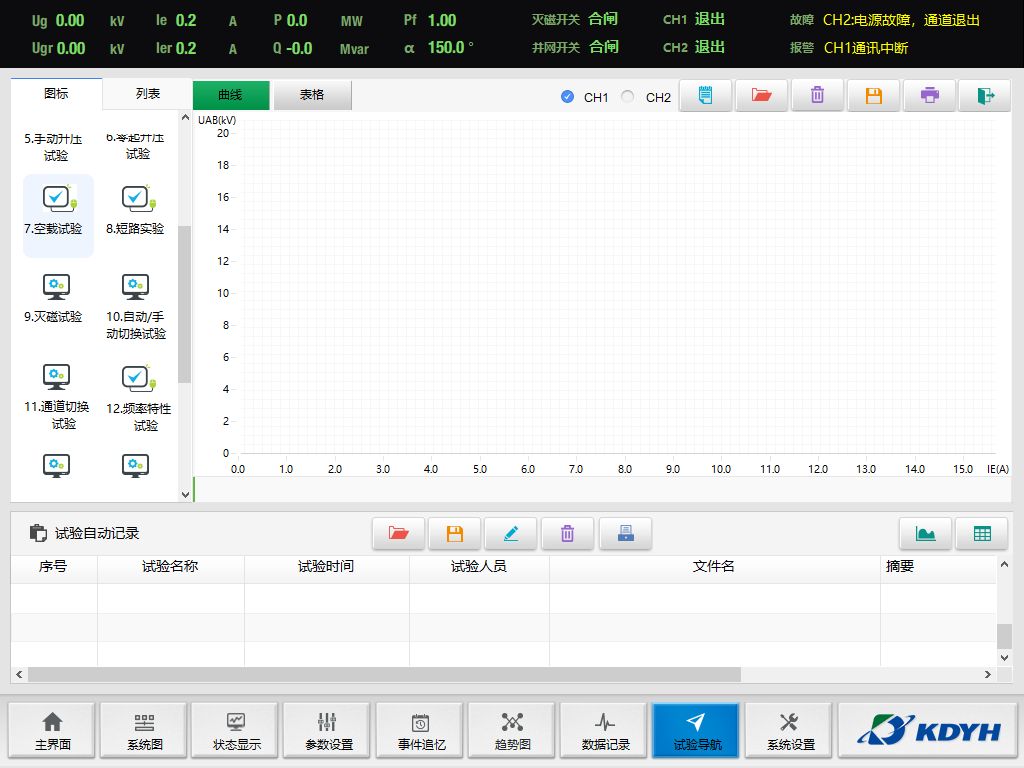Click the test list scrollbar down arrow
Image resolution: width=1024 pixels, height=768 pixels.
(185, 493)
